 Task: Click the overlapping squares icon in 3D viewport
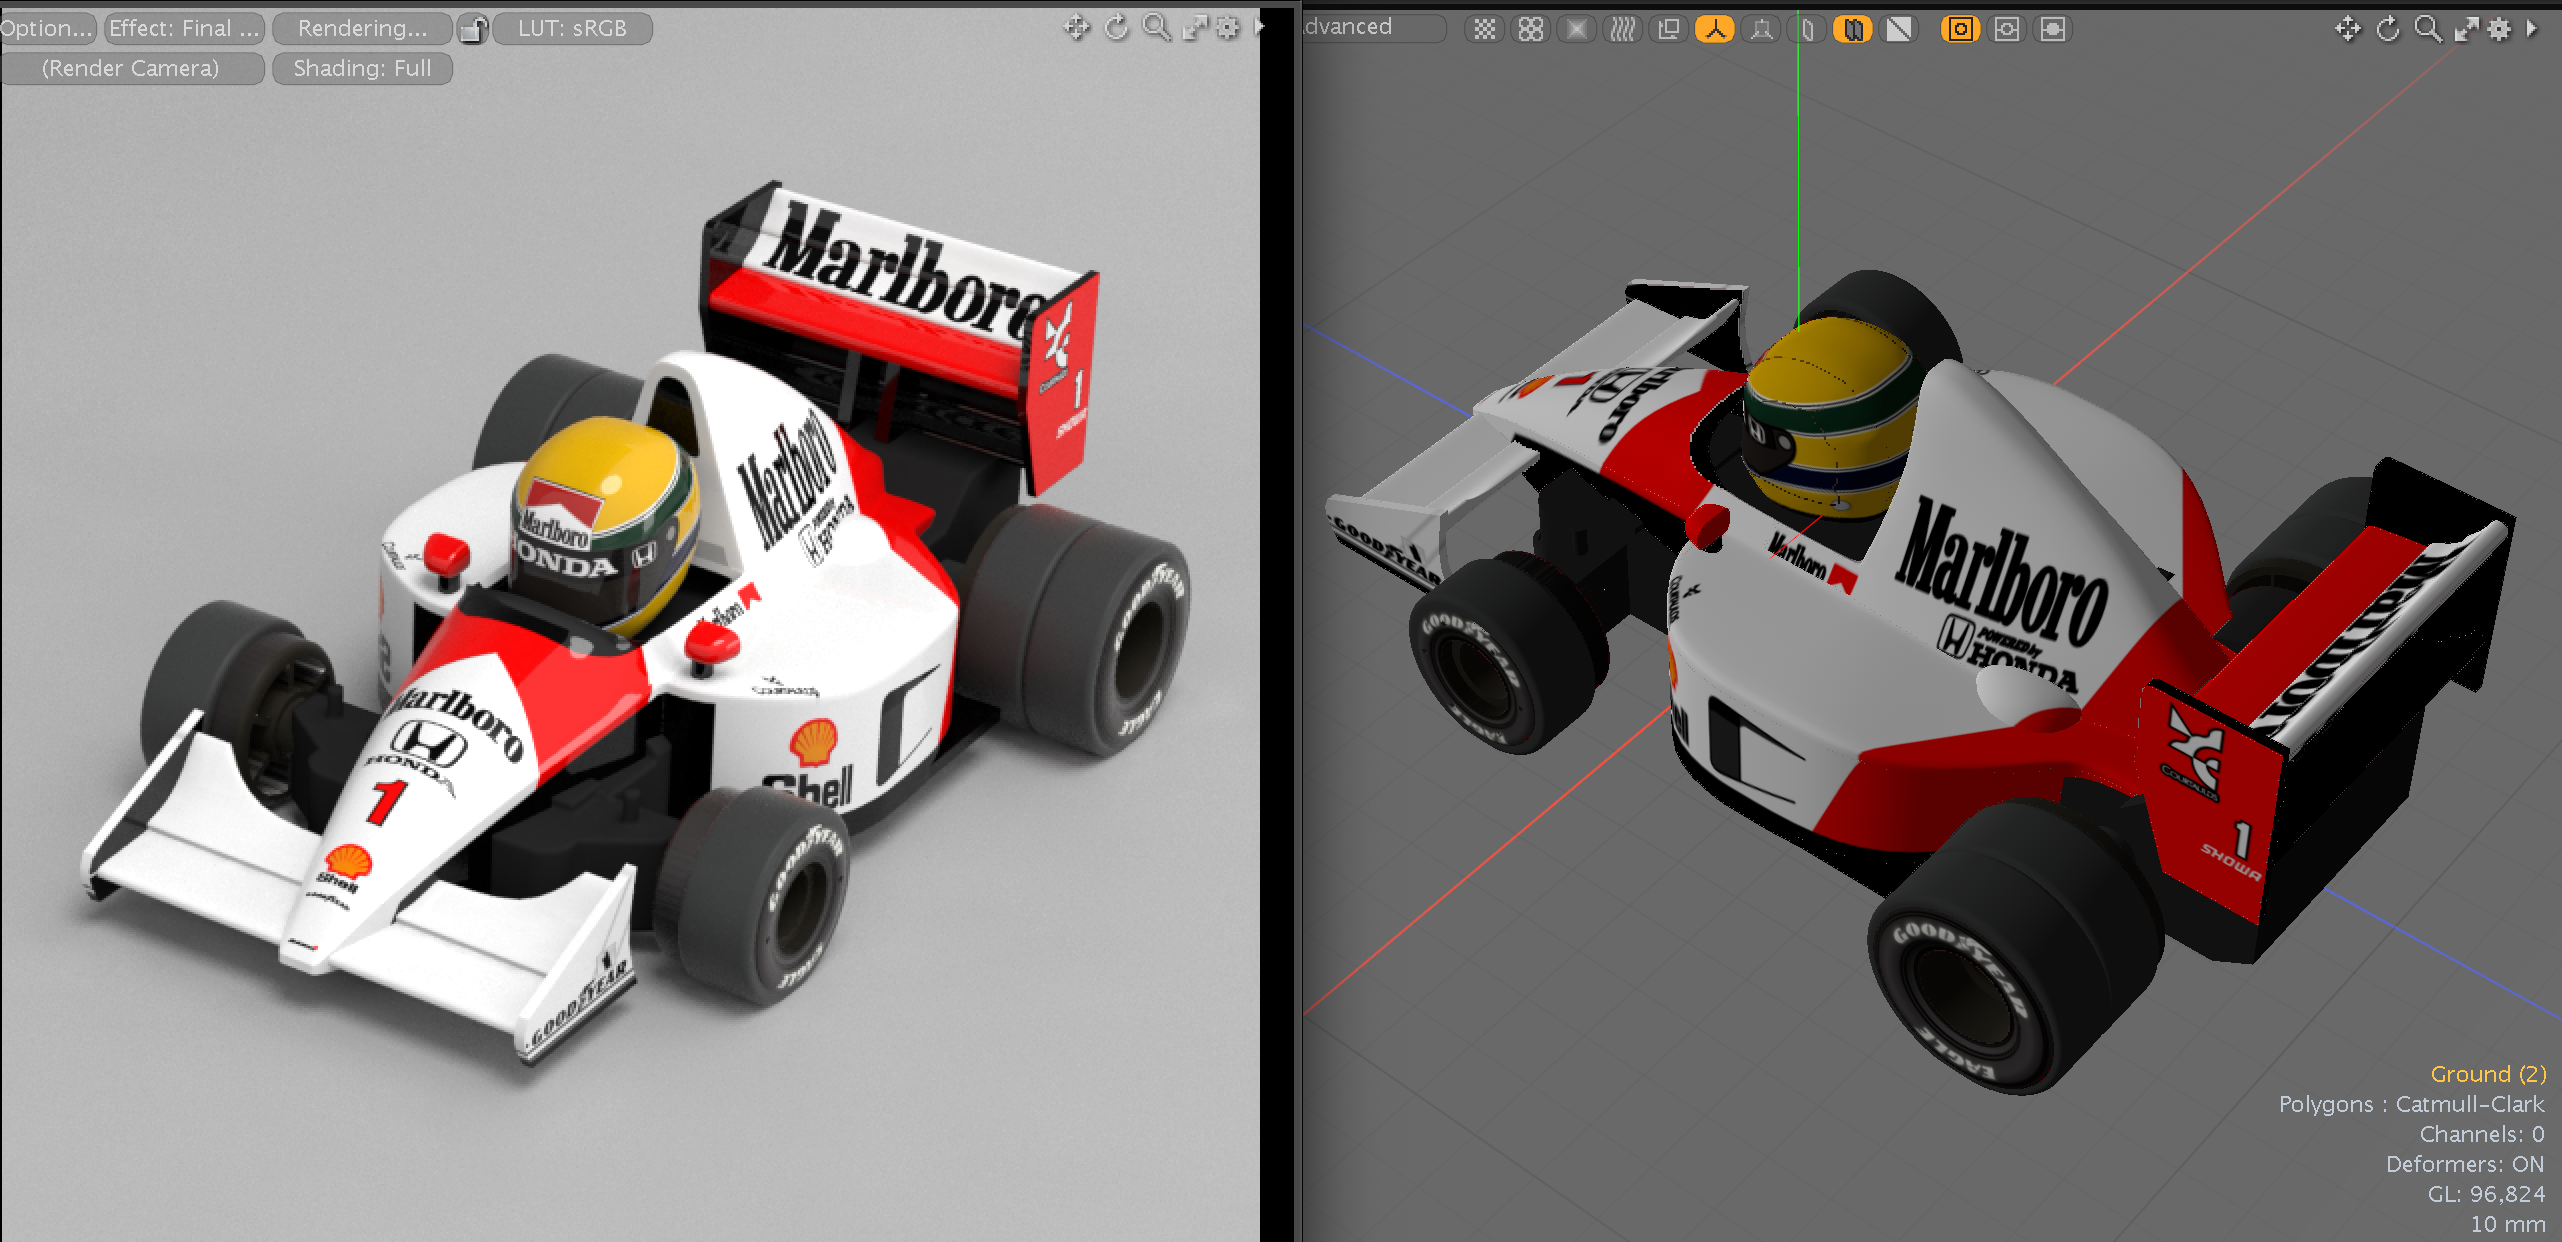[1669, 29]
